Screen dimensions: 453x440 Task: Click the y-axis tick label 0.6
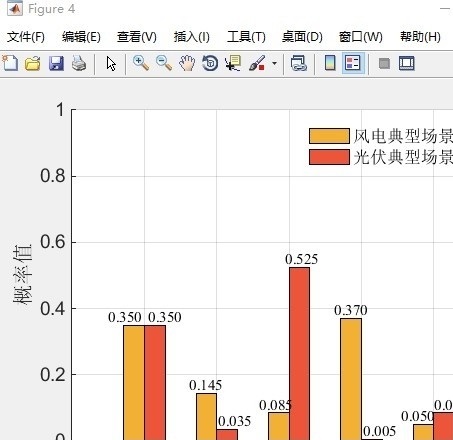(x=53, y=242)
